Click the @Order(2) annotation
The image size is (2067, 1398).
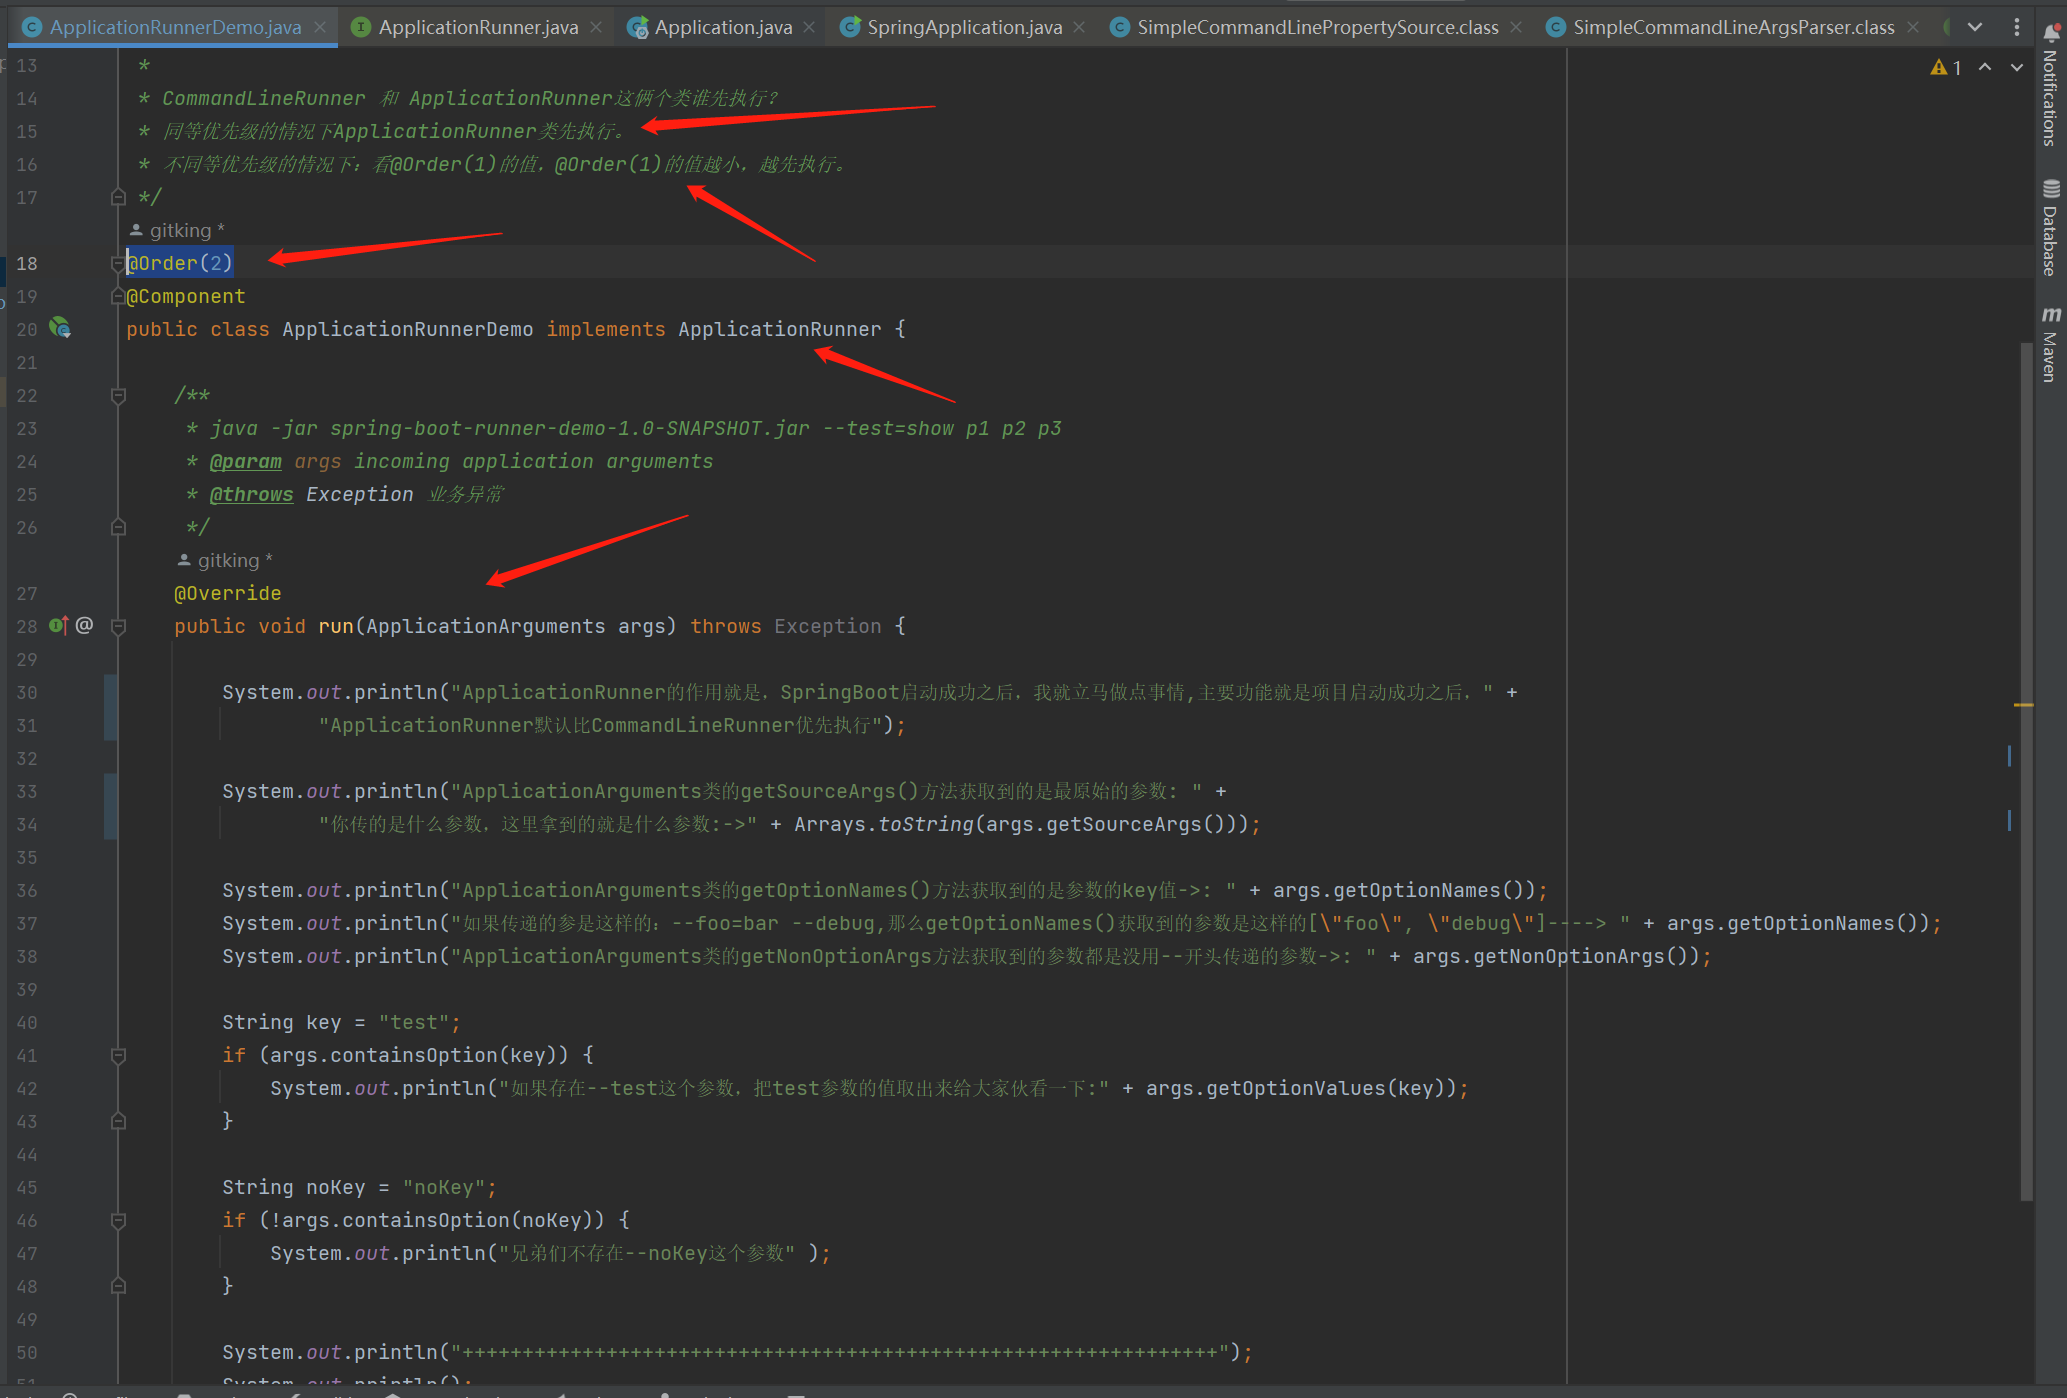(180, 263)
